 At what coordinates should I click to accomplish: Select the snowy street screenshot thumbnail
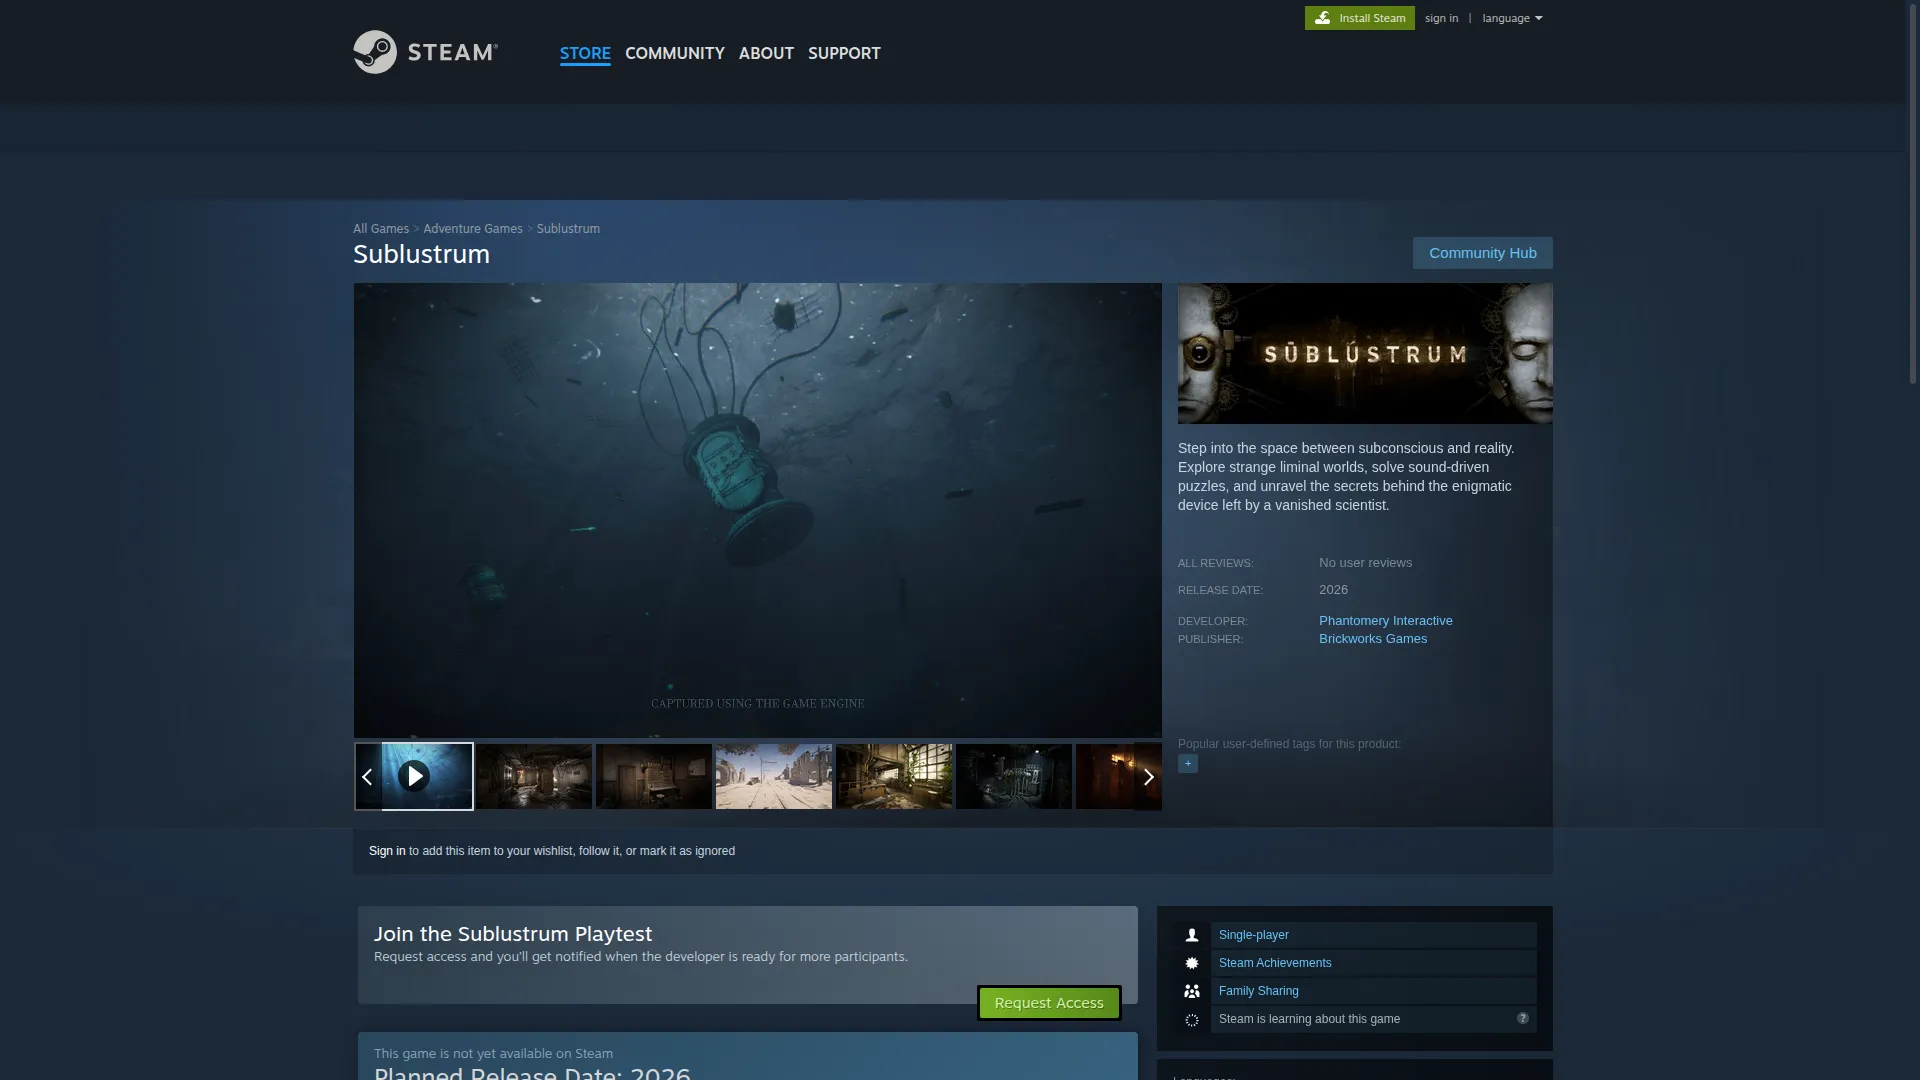click(774, 776)
